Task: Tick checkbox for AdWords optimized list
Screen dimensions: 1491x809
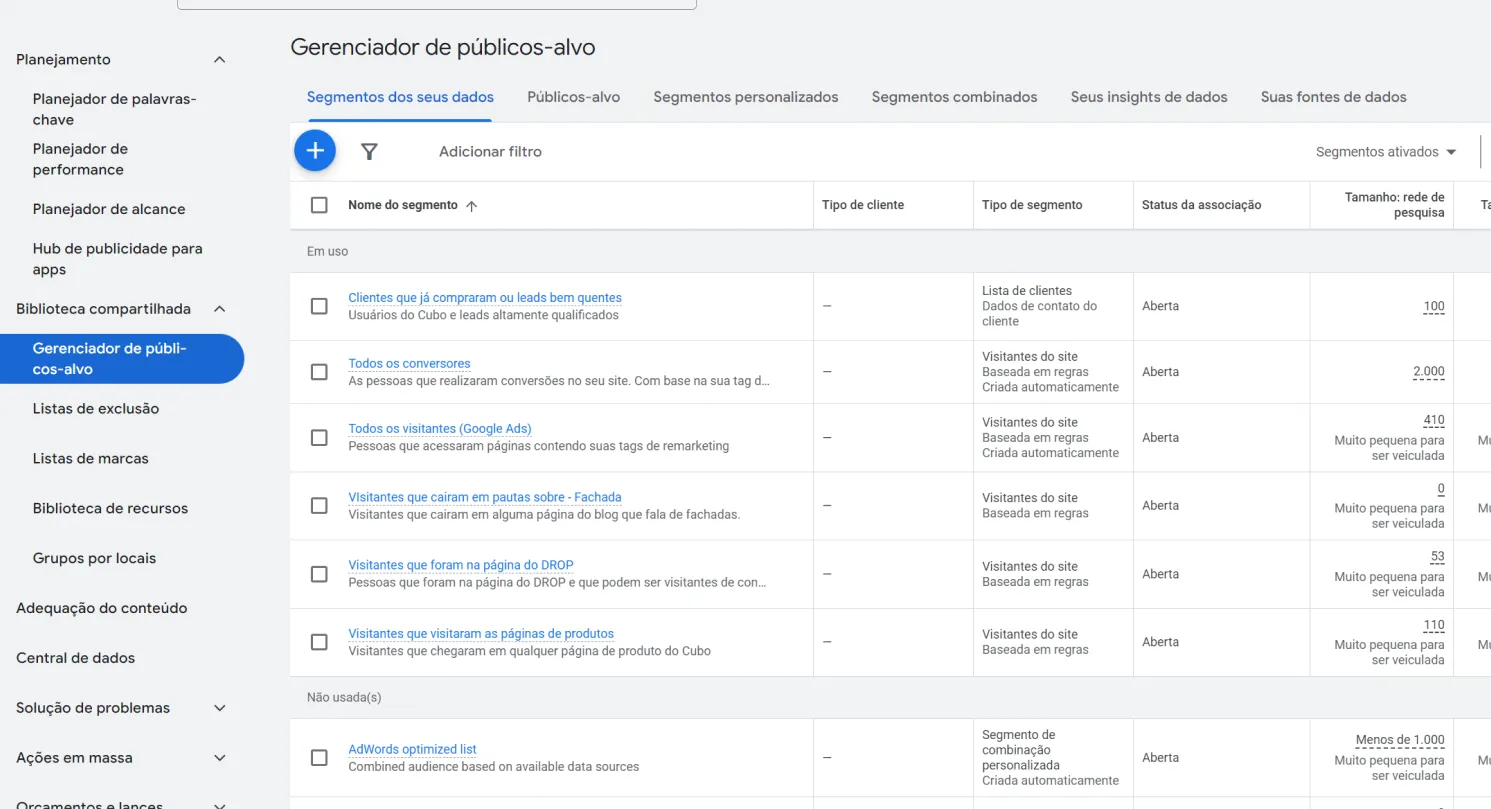Action: pyautogui.click(x=319, y=758)
